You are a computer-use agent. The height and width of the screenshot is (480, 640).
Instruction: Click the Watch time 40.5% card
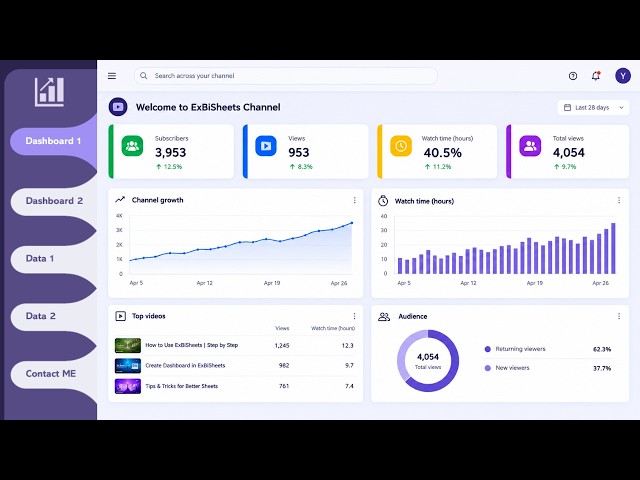437,151
